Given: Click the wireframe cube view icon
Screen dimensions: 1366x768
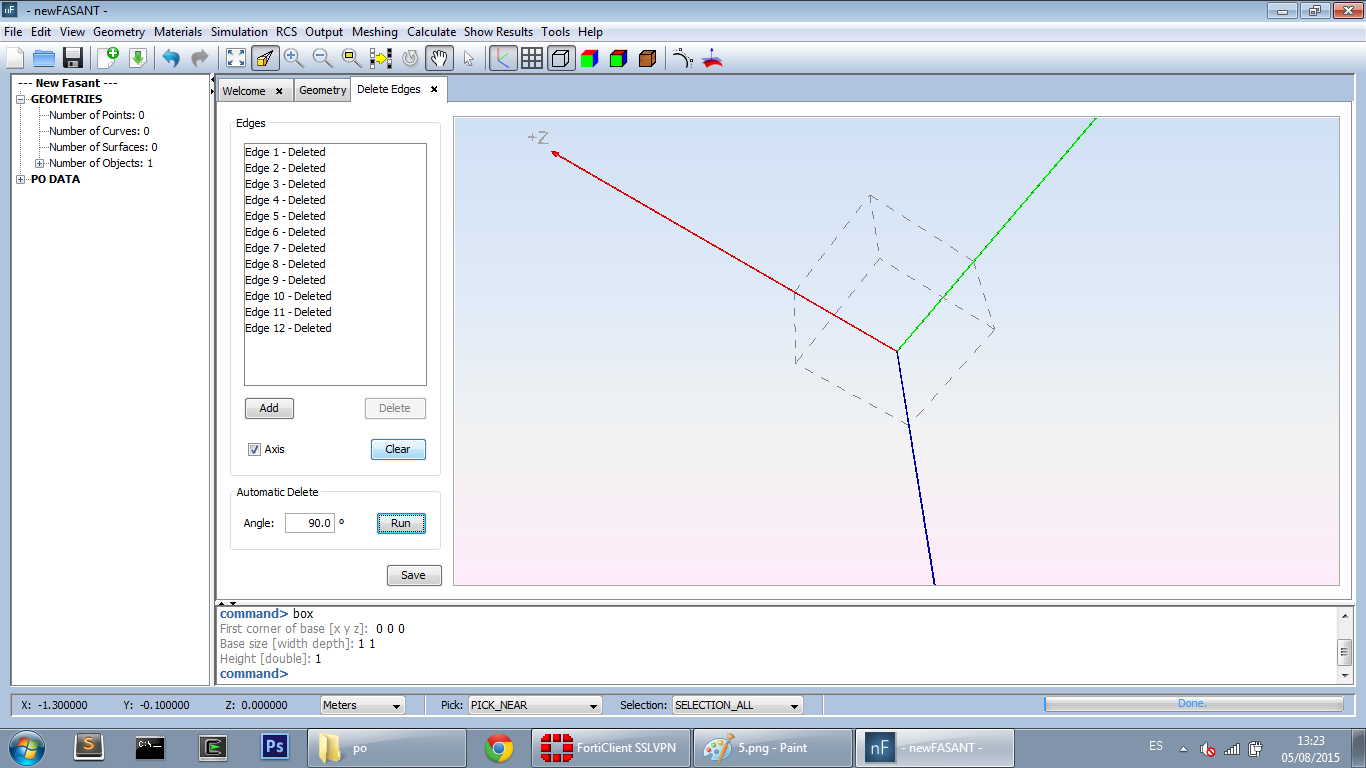Looking at the screenshot, I should pyautogui.click(x=561, y=58).
